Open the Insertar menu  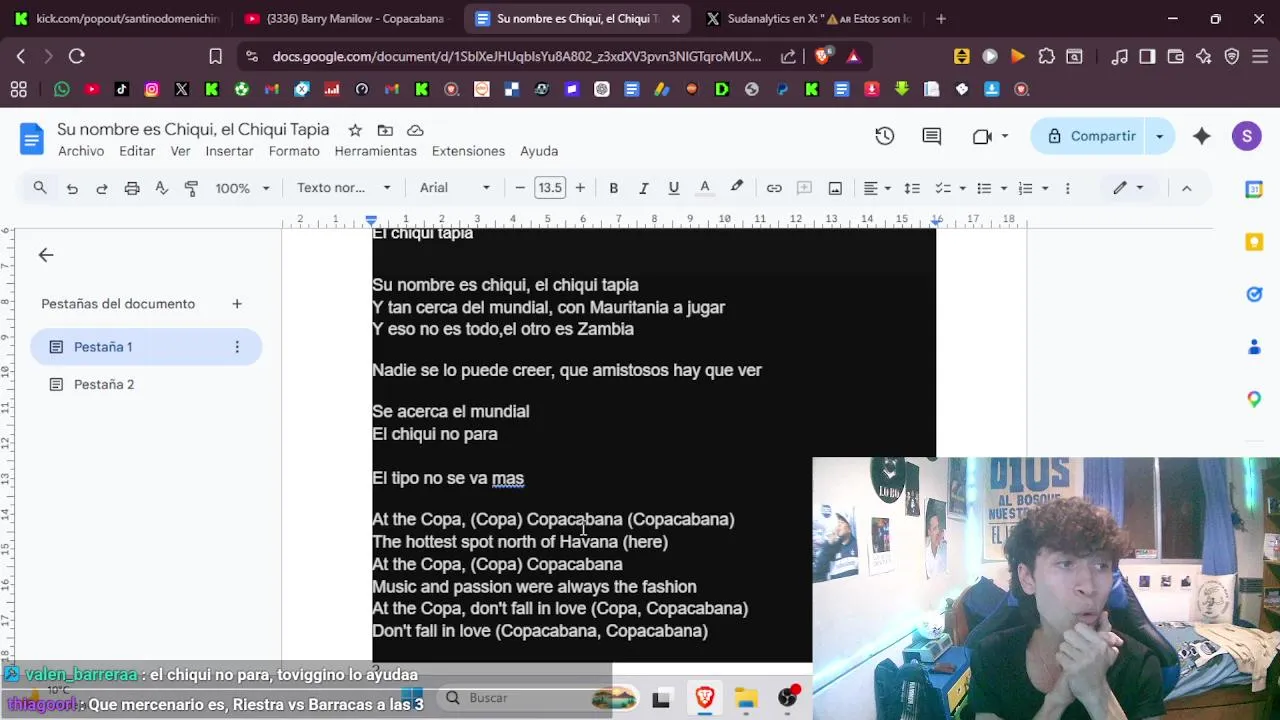229,151
